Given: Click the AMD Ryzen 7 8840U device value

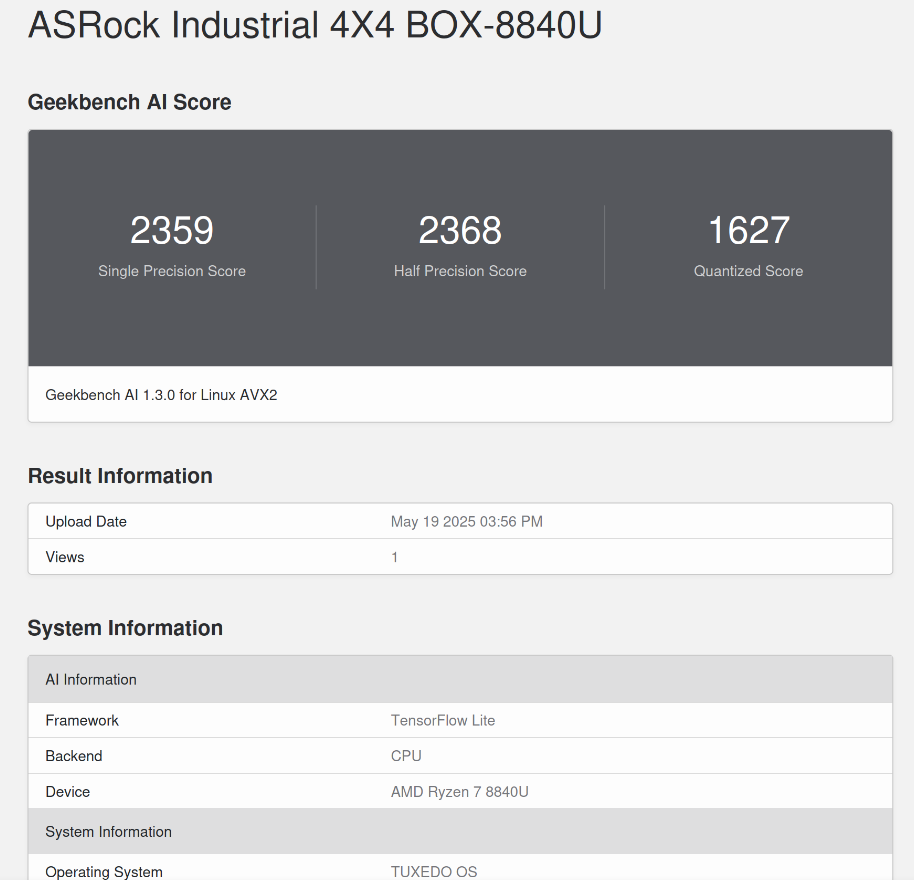Looking at the screenshot, I should click(x=460, y=792).
